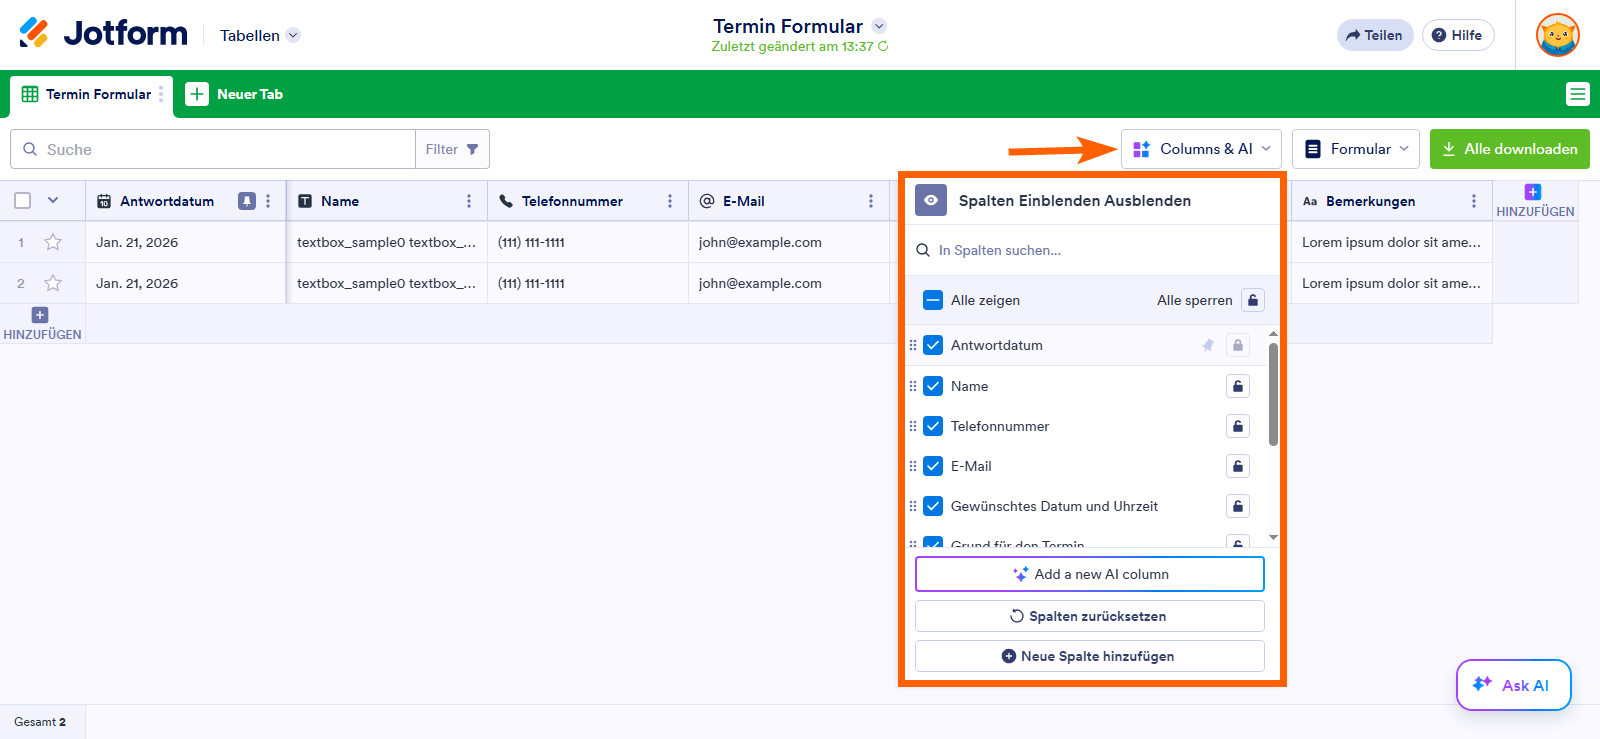The width and height of the screenshot is (1600, 739).
Task: Click the Alle sperren lock icon
Action: pos(1252,300)
